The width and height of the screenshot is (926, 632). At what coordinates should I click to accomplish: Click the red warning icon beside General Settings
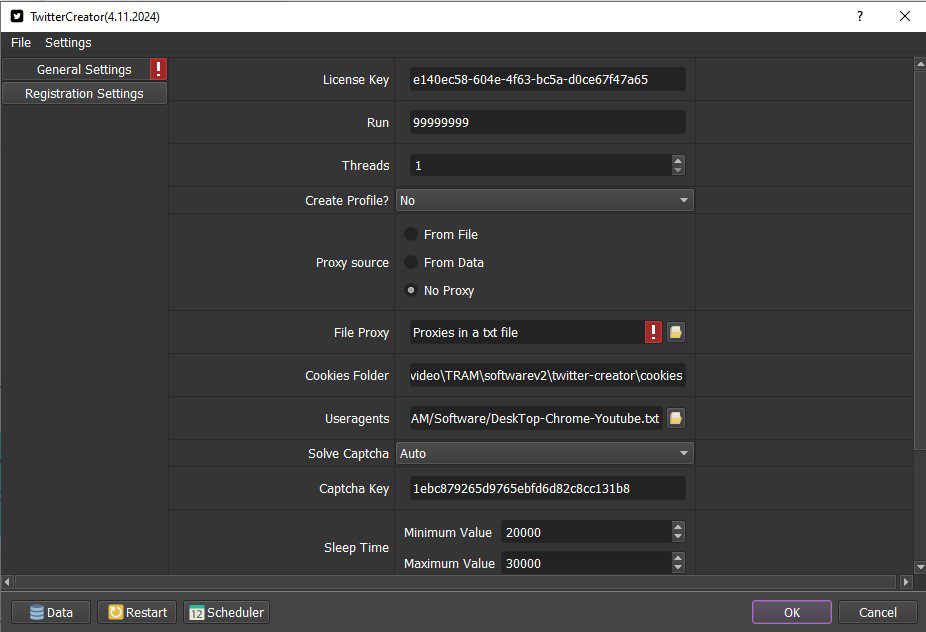click(x=158, y=69)
